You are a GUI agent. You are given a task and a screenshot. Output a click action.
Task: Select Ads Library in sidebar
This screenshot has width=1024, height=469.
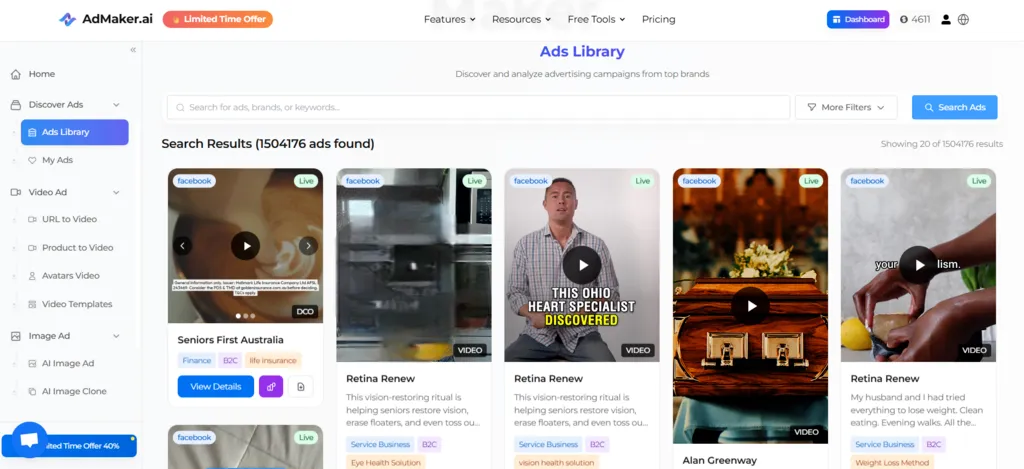coord(74,132)
